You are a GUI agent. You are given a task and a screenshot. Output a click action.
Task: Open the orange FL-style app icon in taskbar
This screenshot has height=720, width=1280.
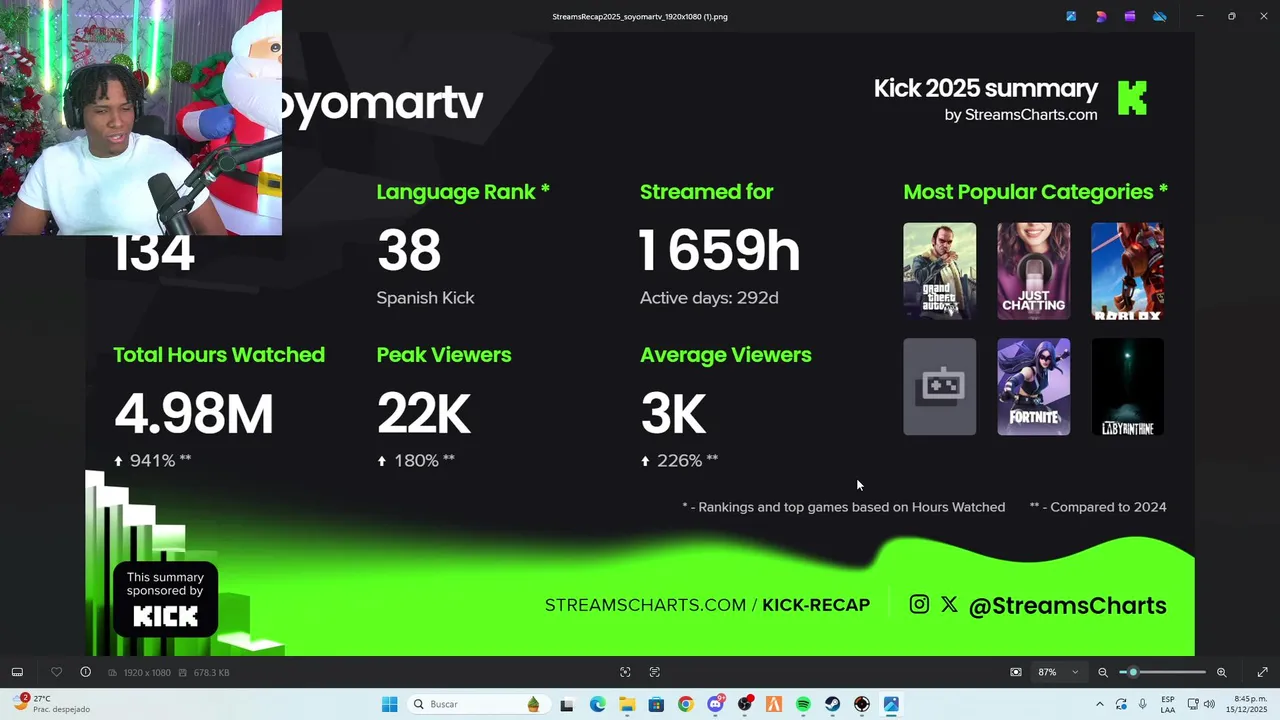774,704
